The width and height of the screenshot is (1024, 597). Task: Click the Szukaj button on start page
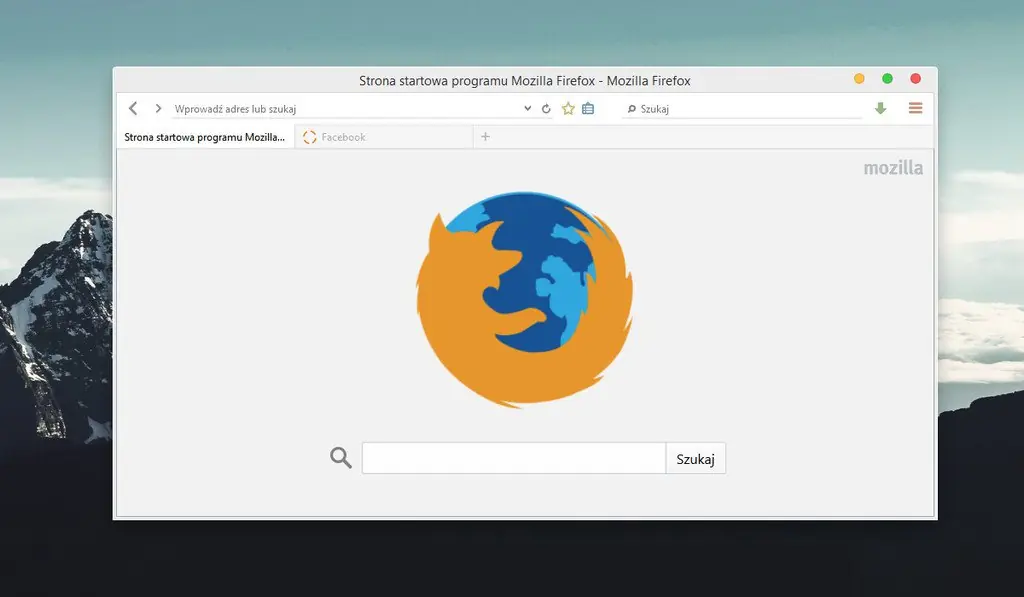point(696,459)
